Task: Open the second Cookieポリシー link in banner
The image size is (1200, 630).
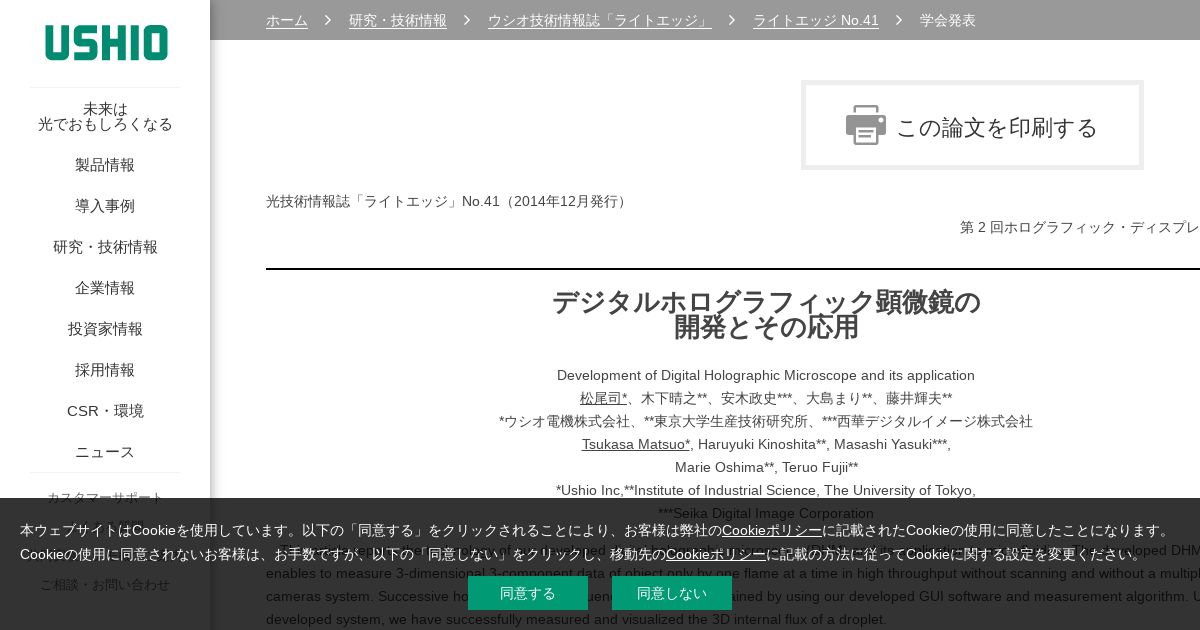Action: tap(716, 554)
